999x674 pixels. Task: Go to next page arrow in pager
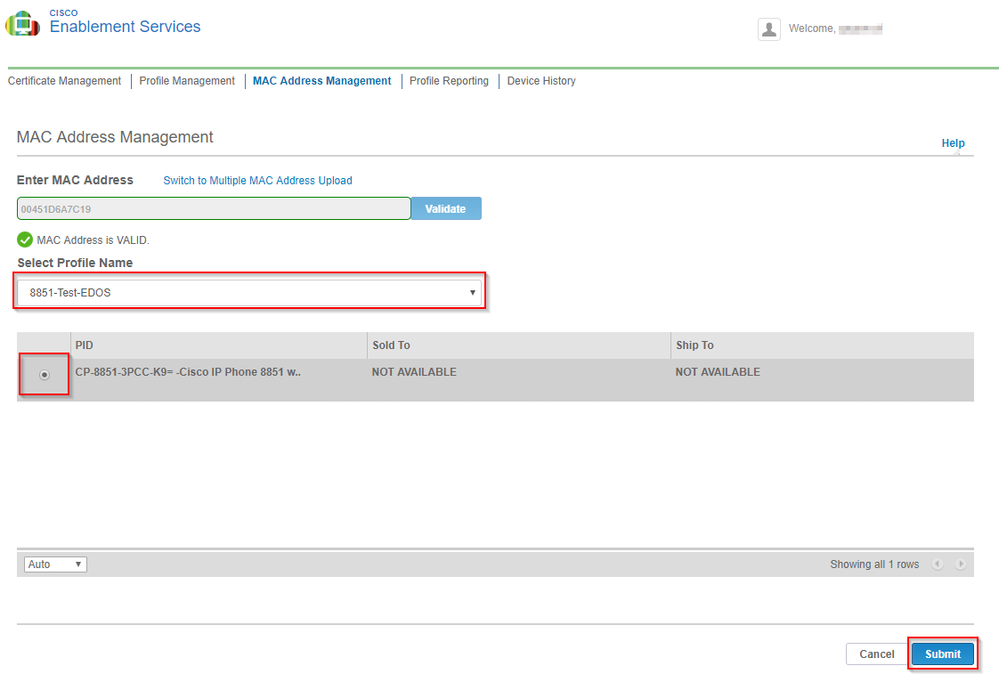pos(960,564)
